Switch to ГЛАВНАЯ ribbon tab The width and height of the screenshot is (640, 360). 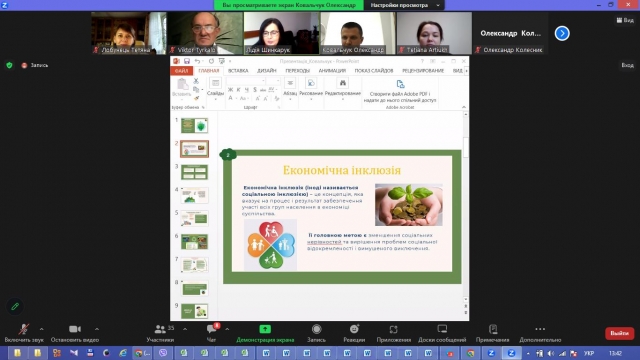(209, 71)
